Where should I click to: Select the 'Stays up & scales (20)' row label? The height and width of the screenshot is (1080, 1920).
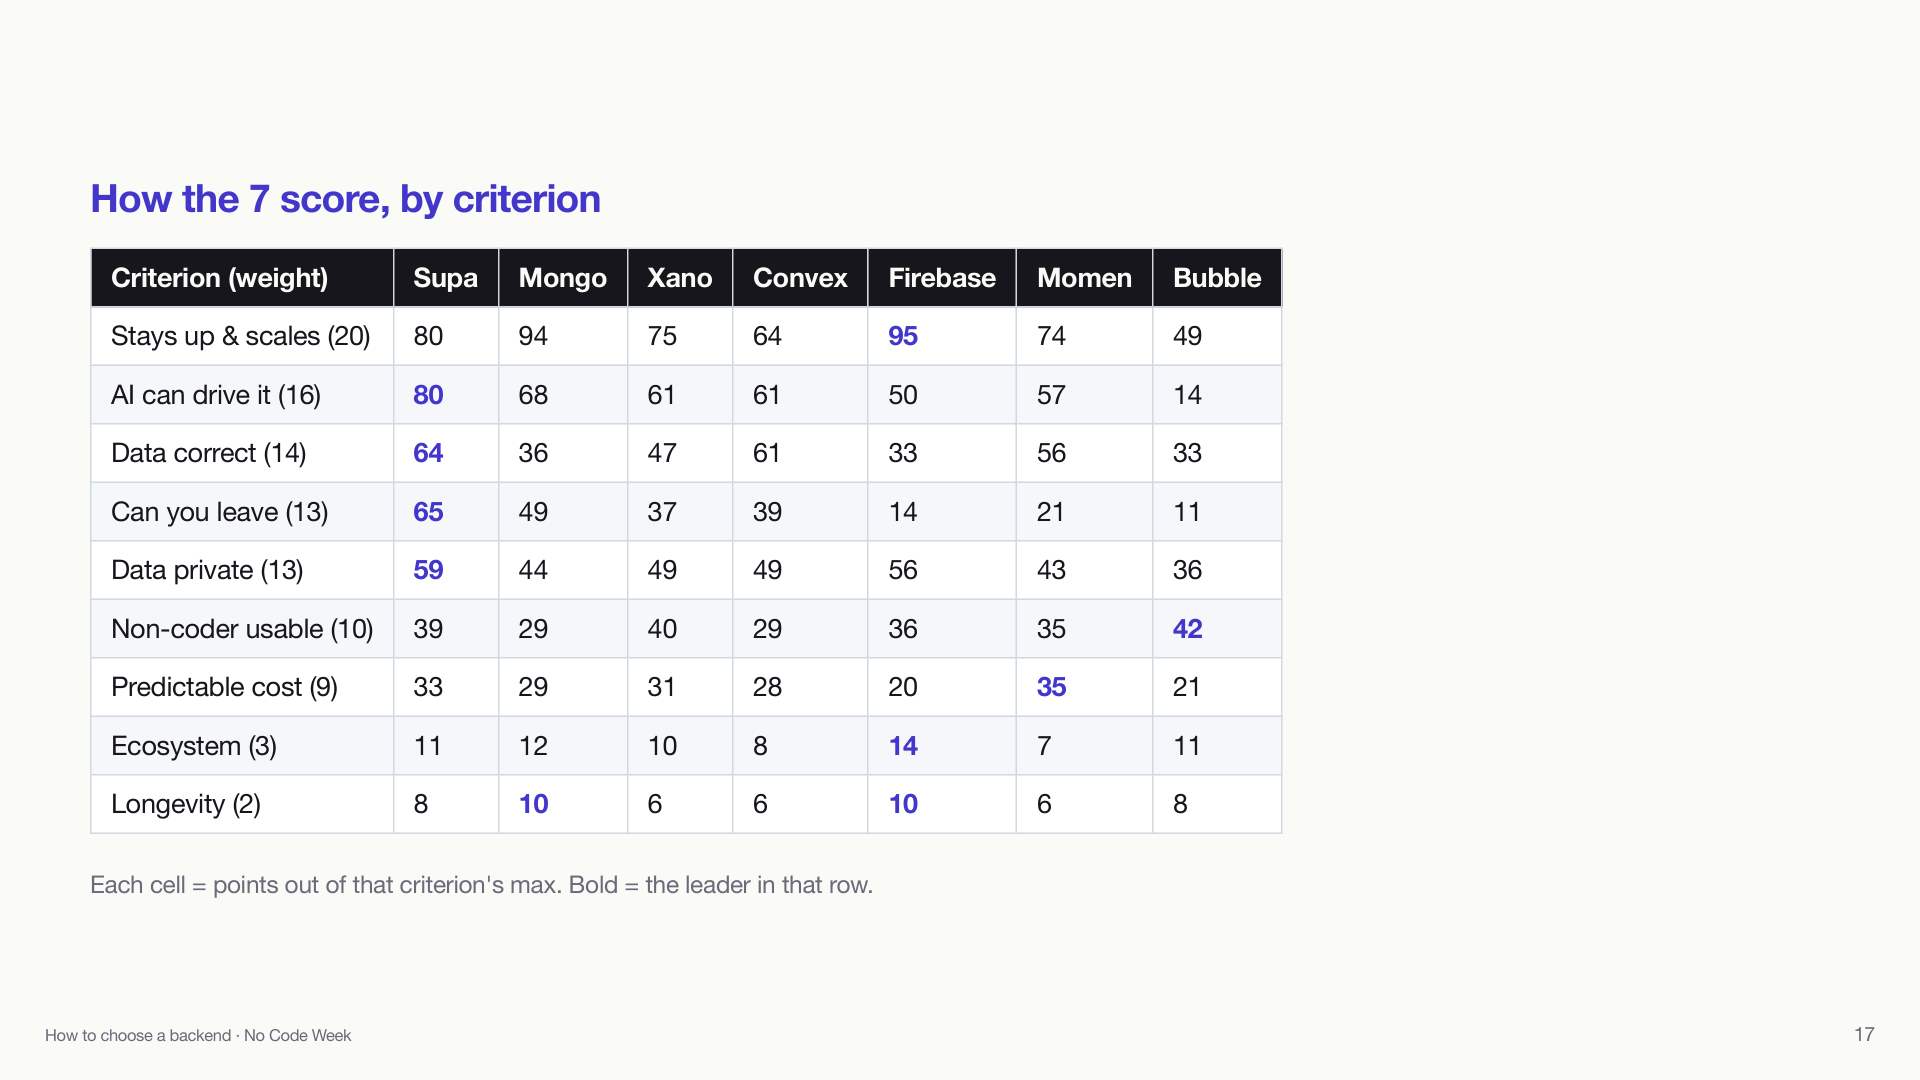[x=241, y=336]
